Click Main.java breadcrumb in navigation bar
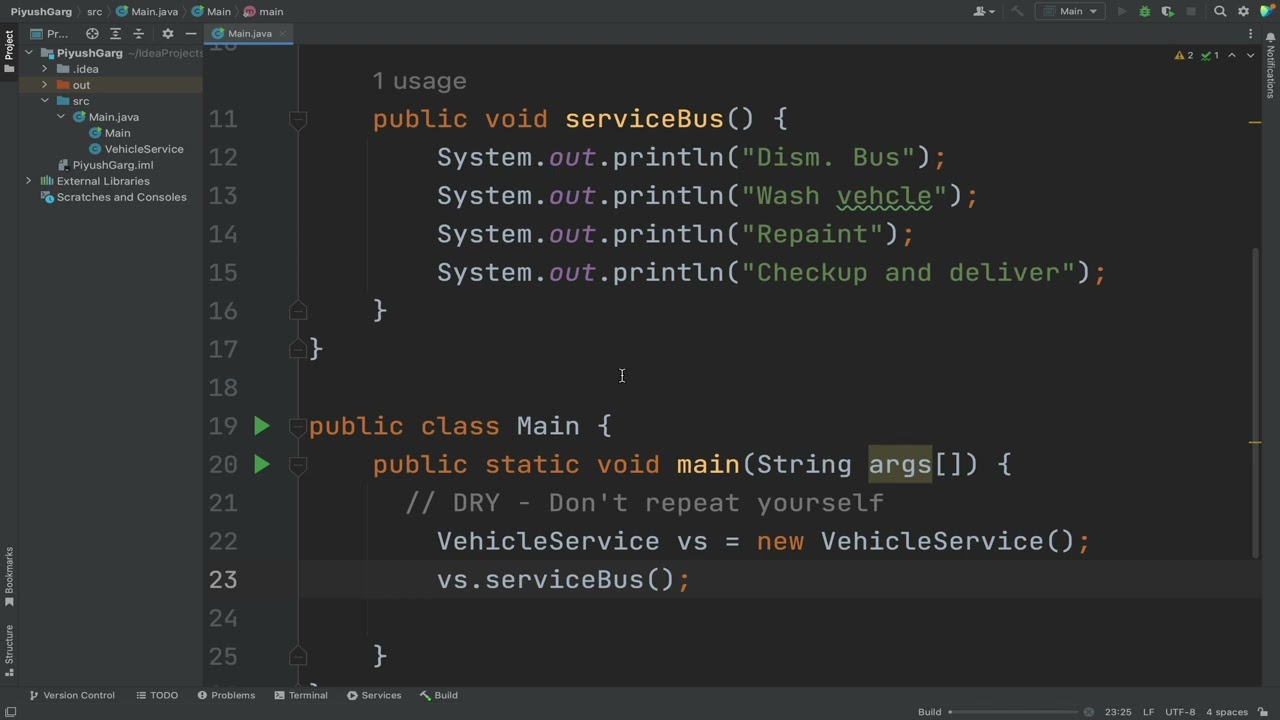The image size is (1280, 720). [x=147, y=12]
